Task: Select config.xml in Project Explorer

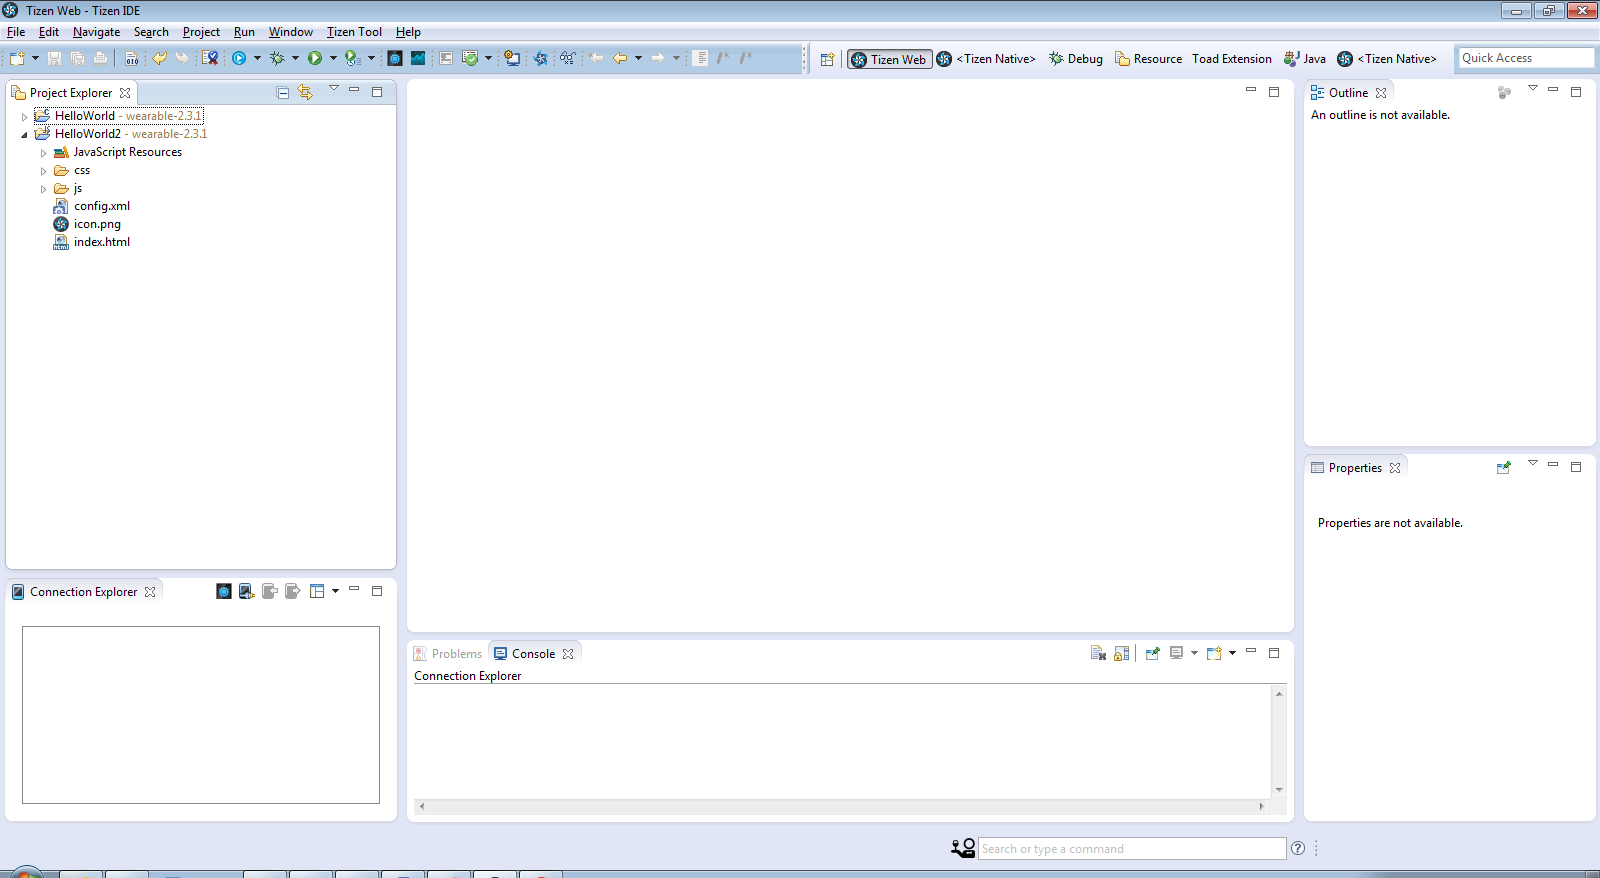Action: [x=92, y=206]
